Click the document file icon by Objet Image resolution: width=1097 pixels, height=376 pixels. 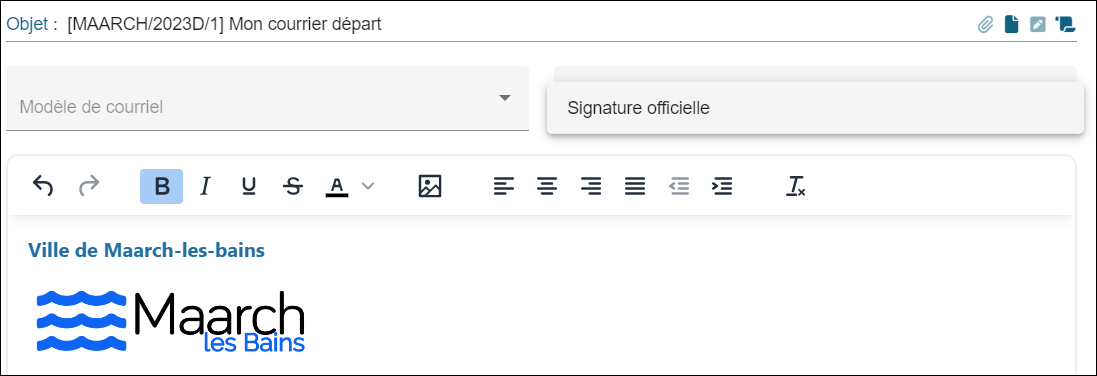coord(1011,25)
